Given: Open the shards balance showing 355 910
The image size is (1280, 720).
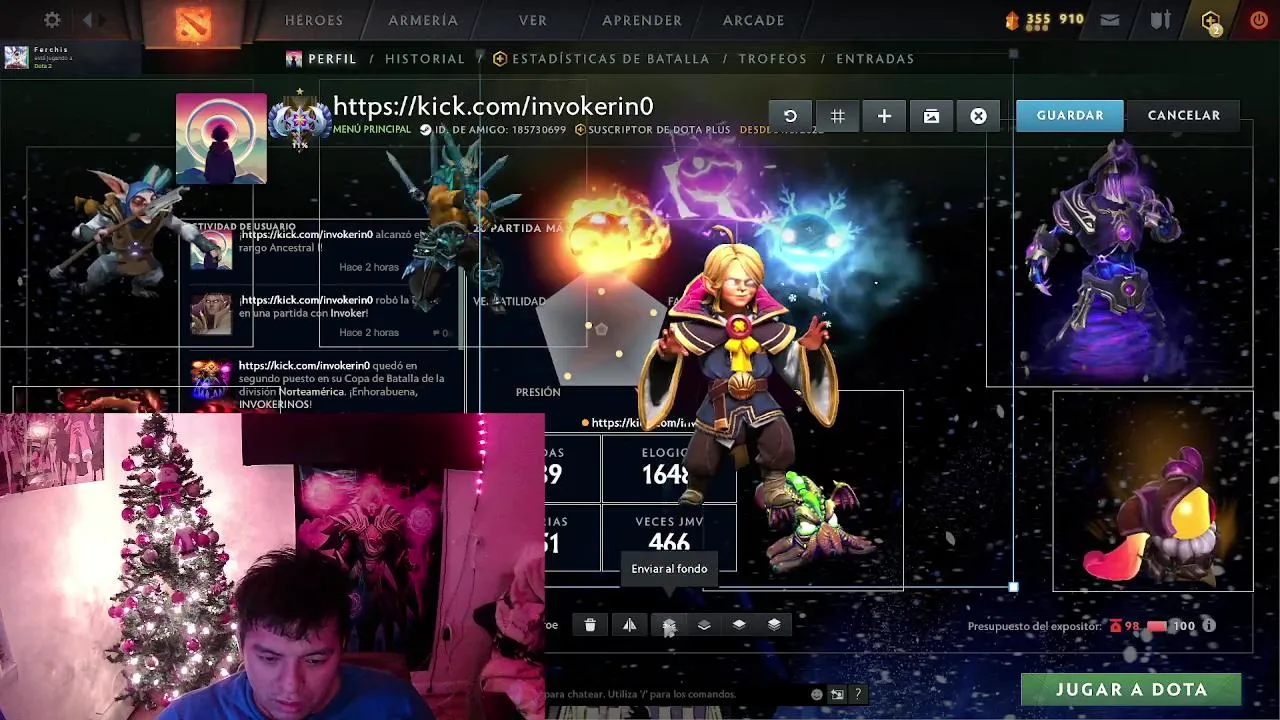Looking at the screenshot, I should (x=1045, y=19).
